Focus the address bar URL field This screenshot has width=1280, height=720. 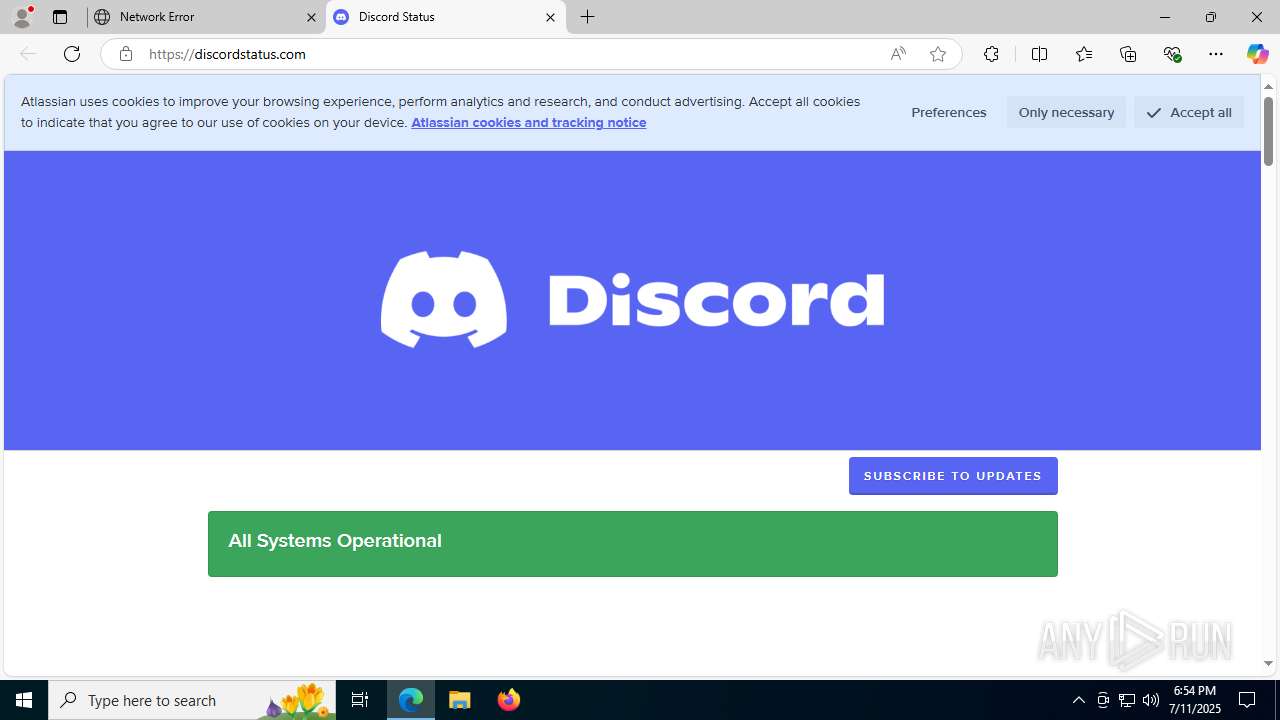point(510,54)
